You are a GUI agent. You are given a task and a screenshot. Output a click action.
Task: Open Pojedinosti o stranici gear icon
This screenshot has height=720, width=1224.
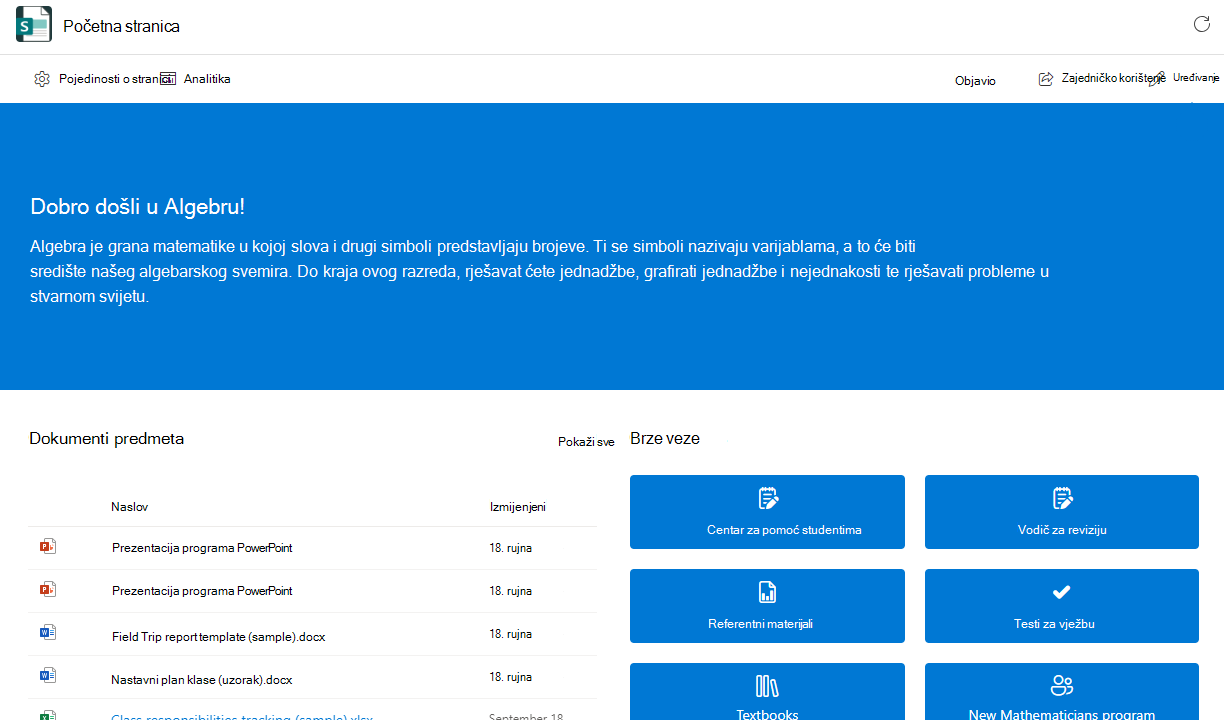click(x=42, y=79)
